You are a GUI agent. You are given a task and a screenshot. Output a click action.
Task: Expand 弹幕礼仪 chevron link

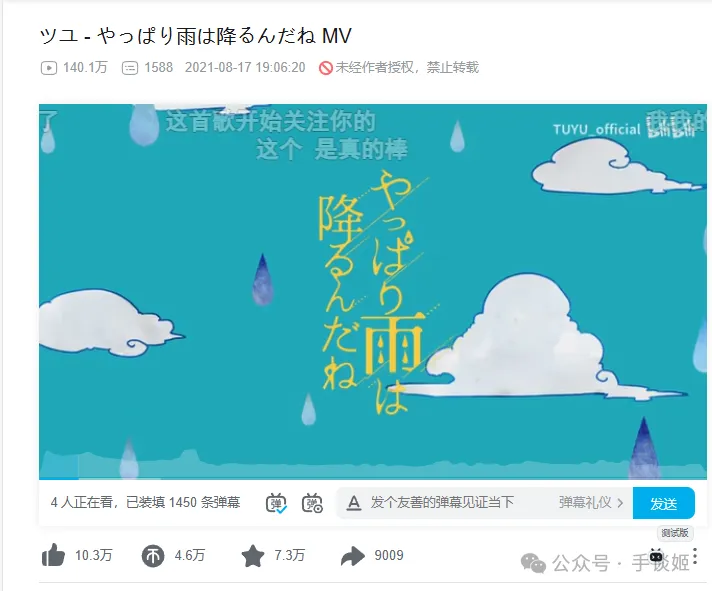(591, 502)
